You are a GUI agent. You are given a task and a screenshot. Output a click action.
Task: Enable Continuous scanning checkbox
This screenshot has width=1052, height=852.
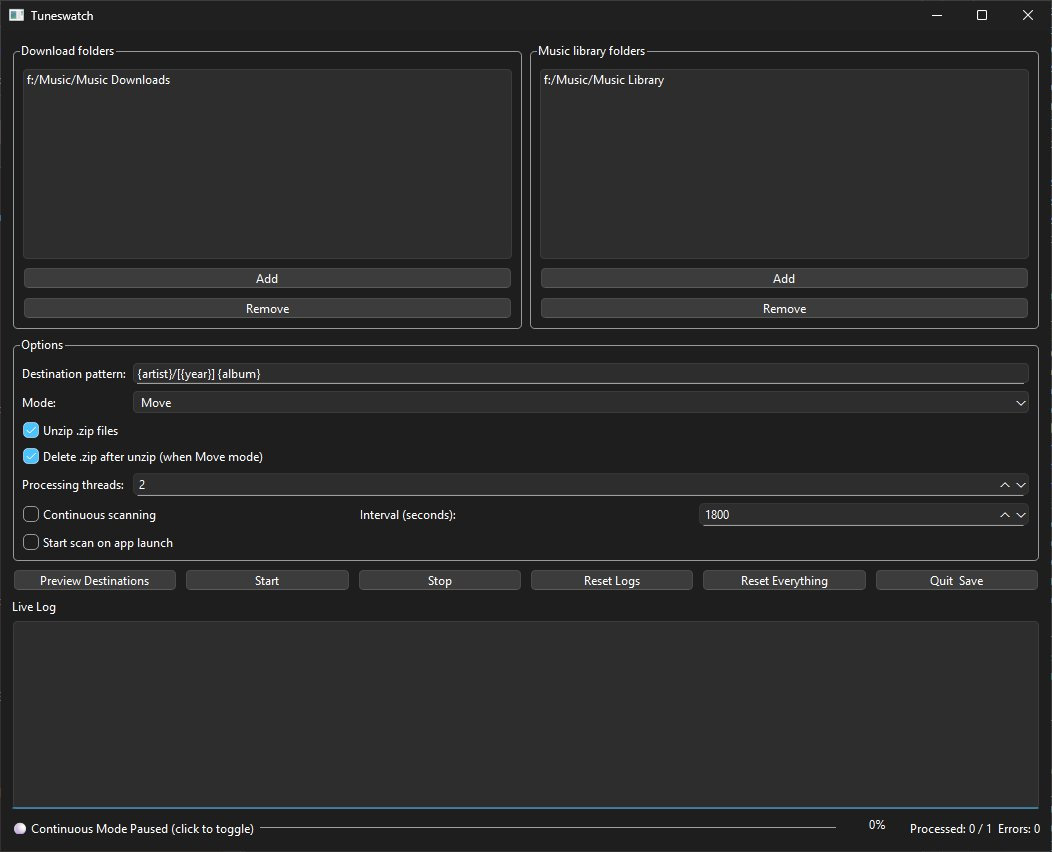pyautogui.click(x=31, y=515)
